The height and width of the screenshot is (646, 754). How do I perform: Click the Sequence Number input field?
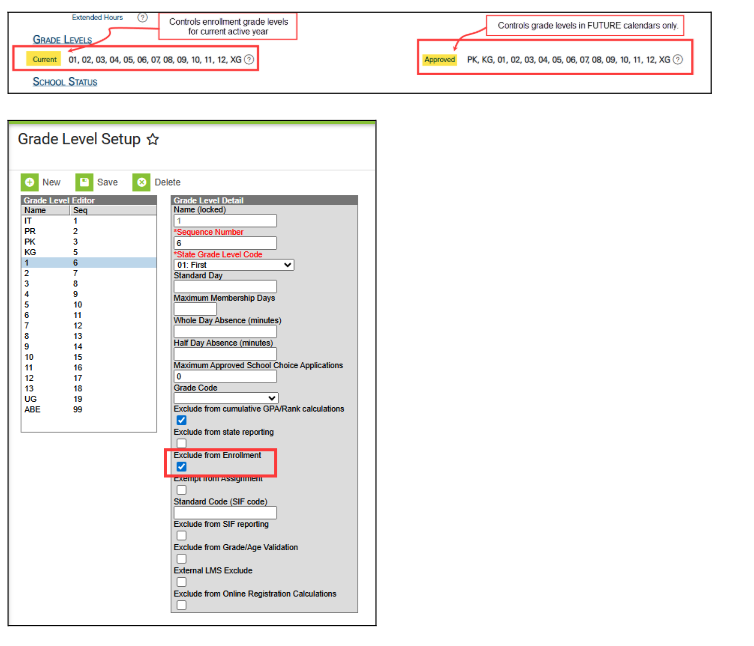click(210, 242)
